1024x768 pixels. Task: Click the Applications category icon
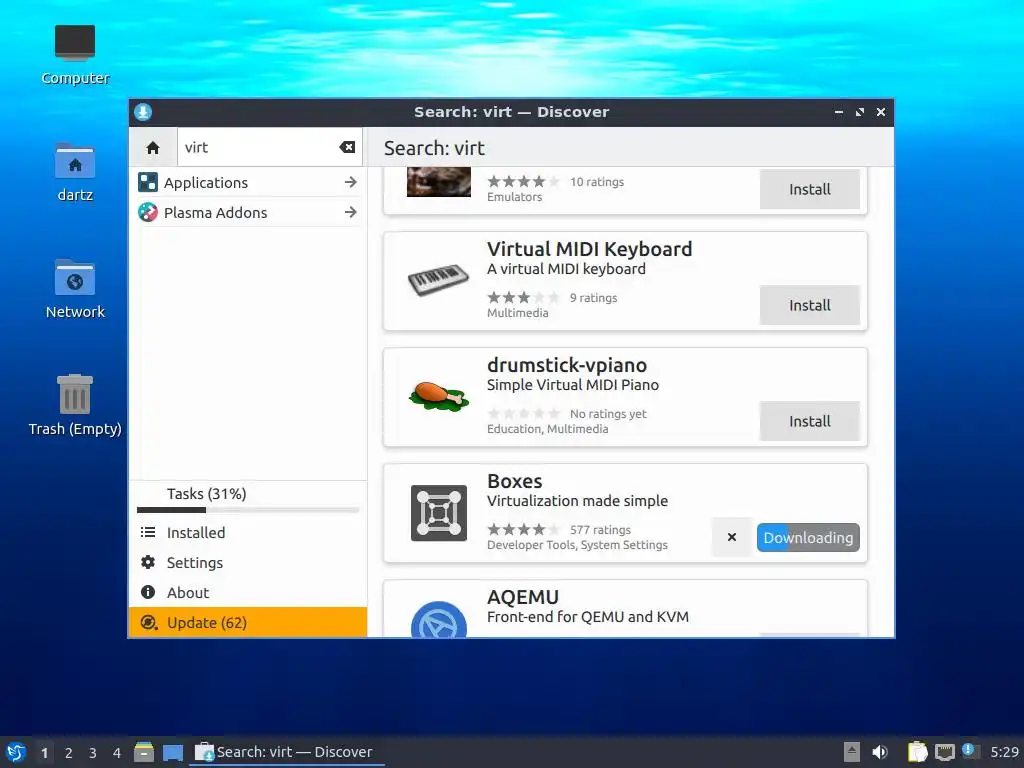click(148, 182)
